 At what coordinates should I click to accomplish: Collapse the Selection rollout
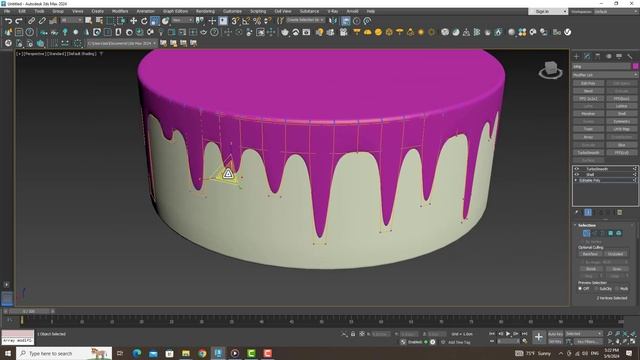click(576, 225)
